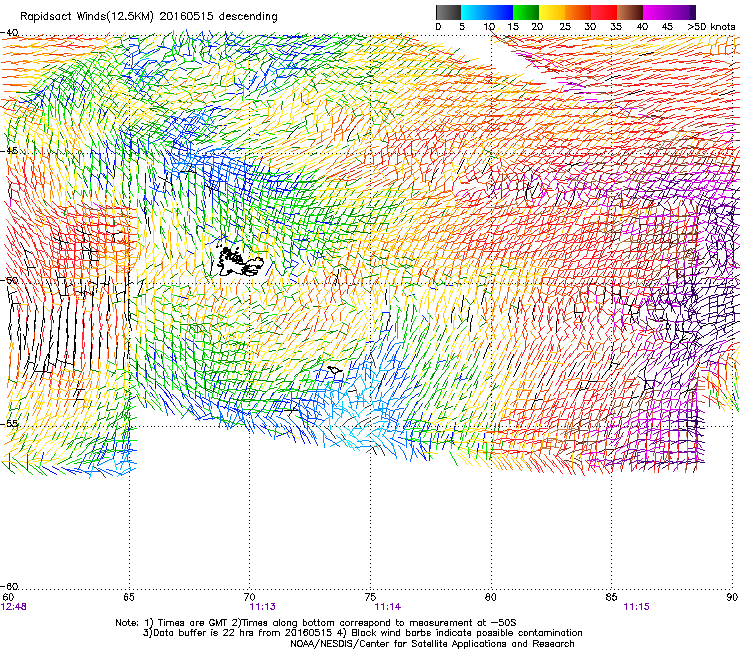Viewport: 740px width, 650px height.
Task: Click the '70' longitude label
Action: [x=249, y=597]
